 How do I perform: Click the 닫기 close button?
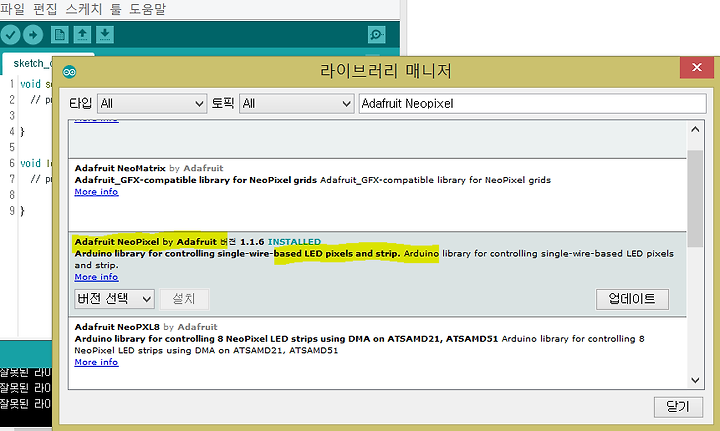click(678, 407)
